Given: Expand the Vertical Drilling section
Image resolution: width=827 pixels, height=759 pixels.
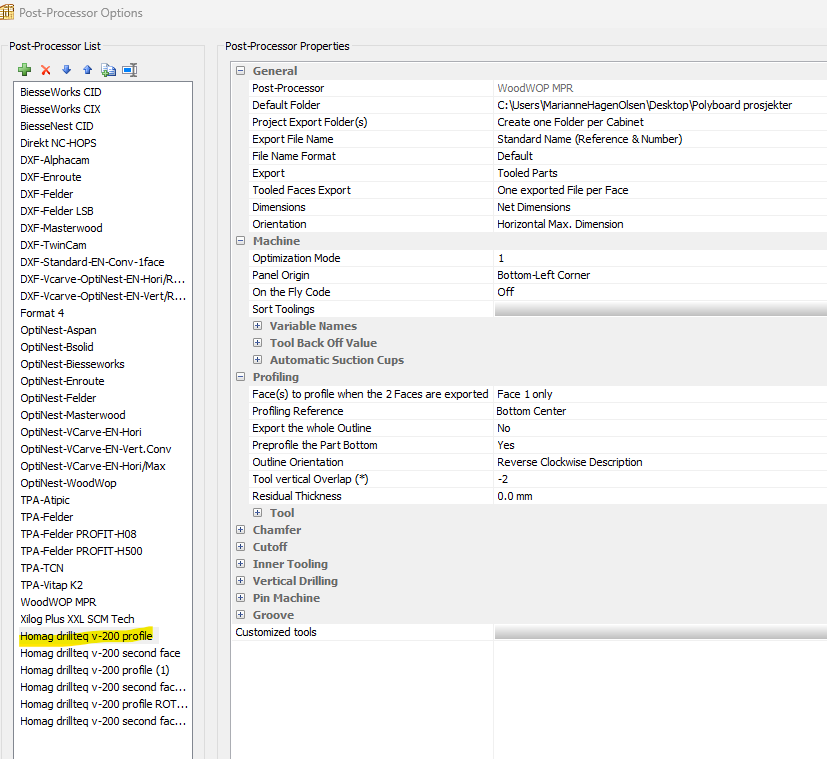Looking at the screenshot, I should pyautogui.click(x=240, y=581).
